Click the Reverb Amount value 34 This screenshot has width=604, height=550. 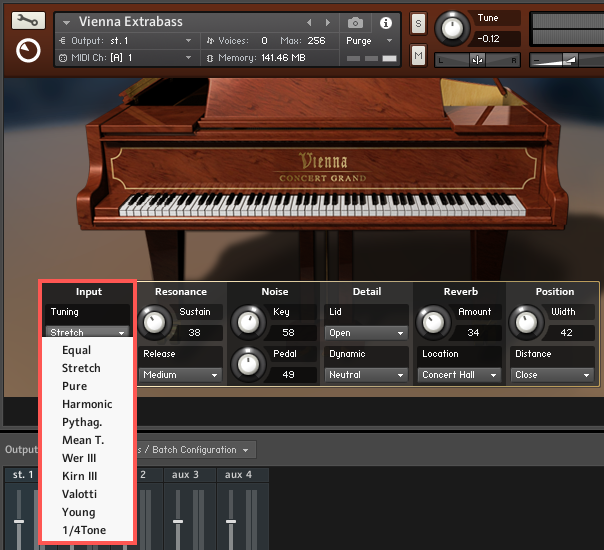point(473,332)
